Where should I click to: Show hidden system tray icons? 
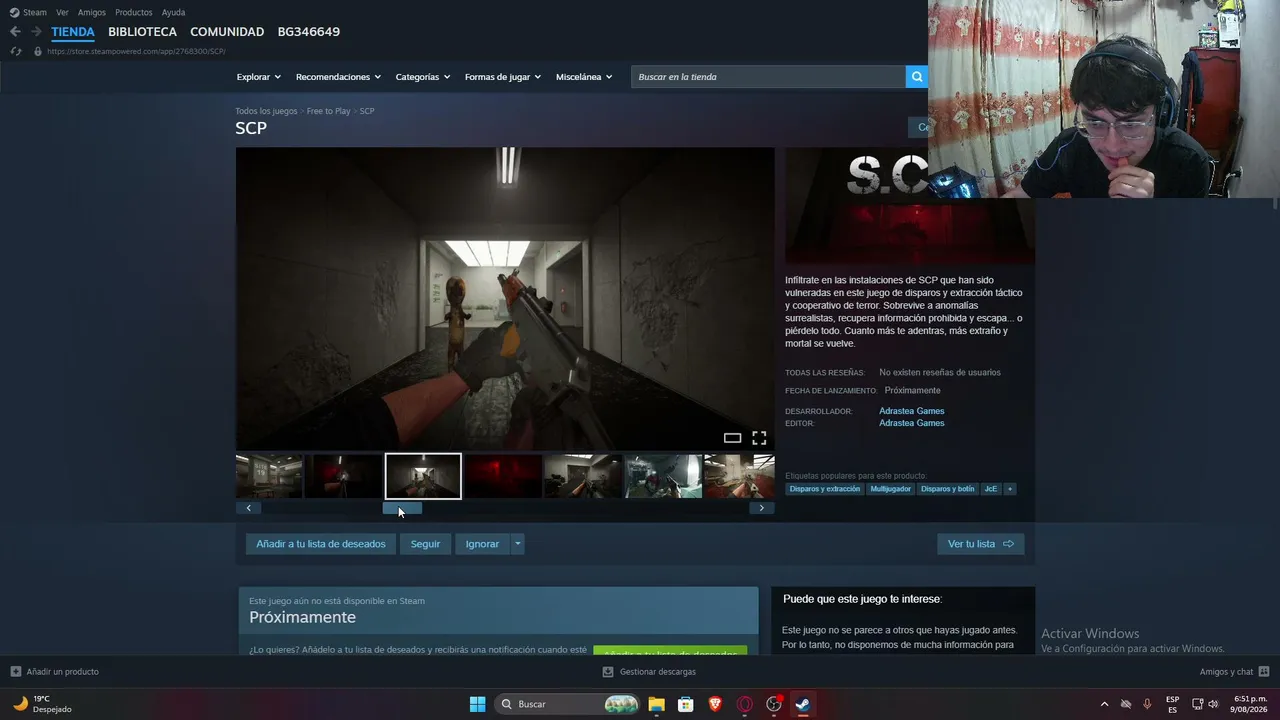pyautogui.click(x=1104, y=704)
